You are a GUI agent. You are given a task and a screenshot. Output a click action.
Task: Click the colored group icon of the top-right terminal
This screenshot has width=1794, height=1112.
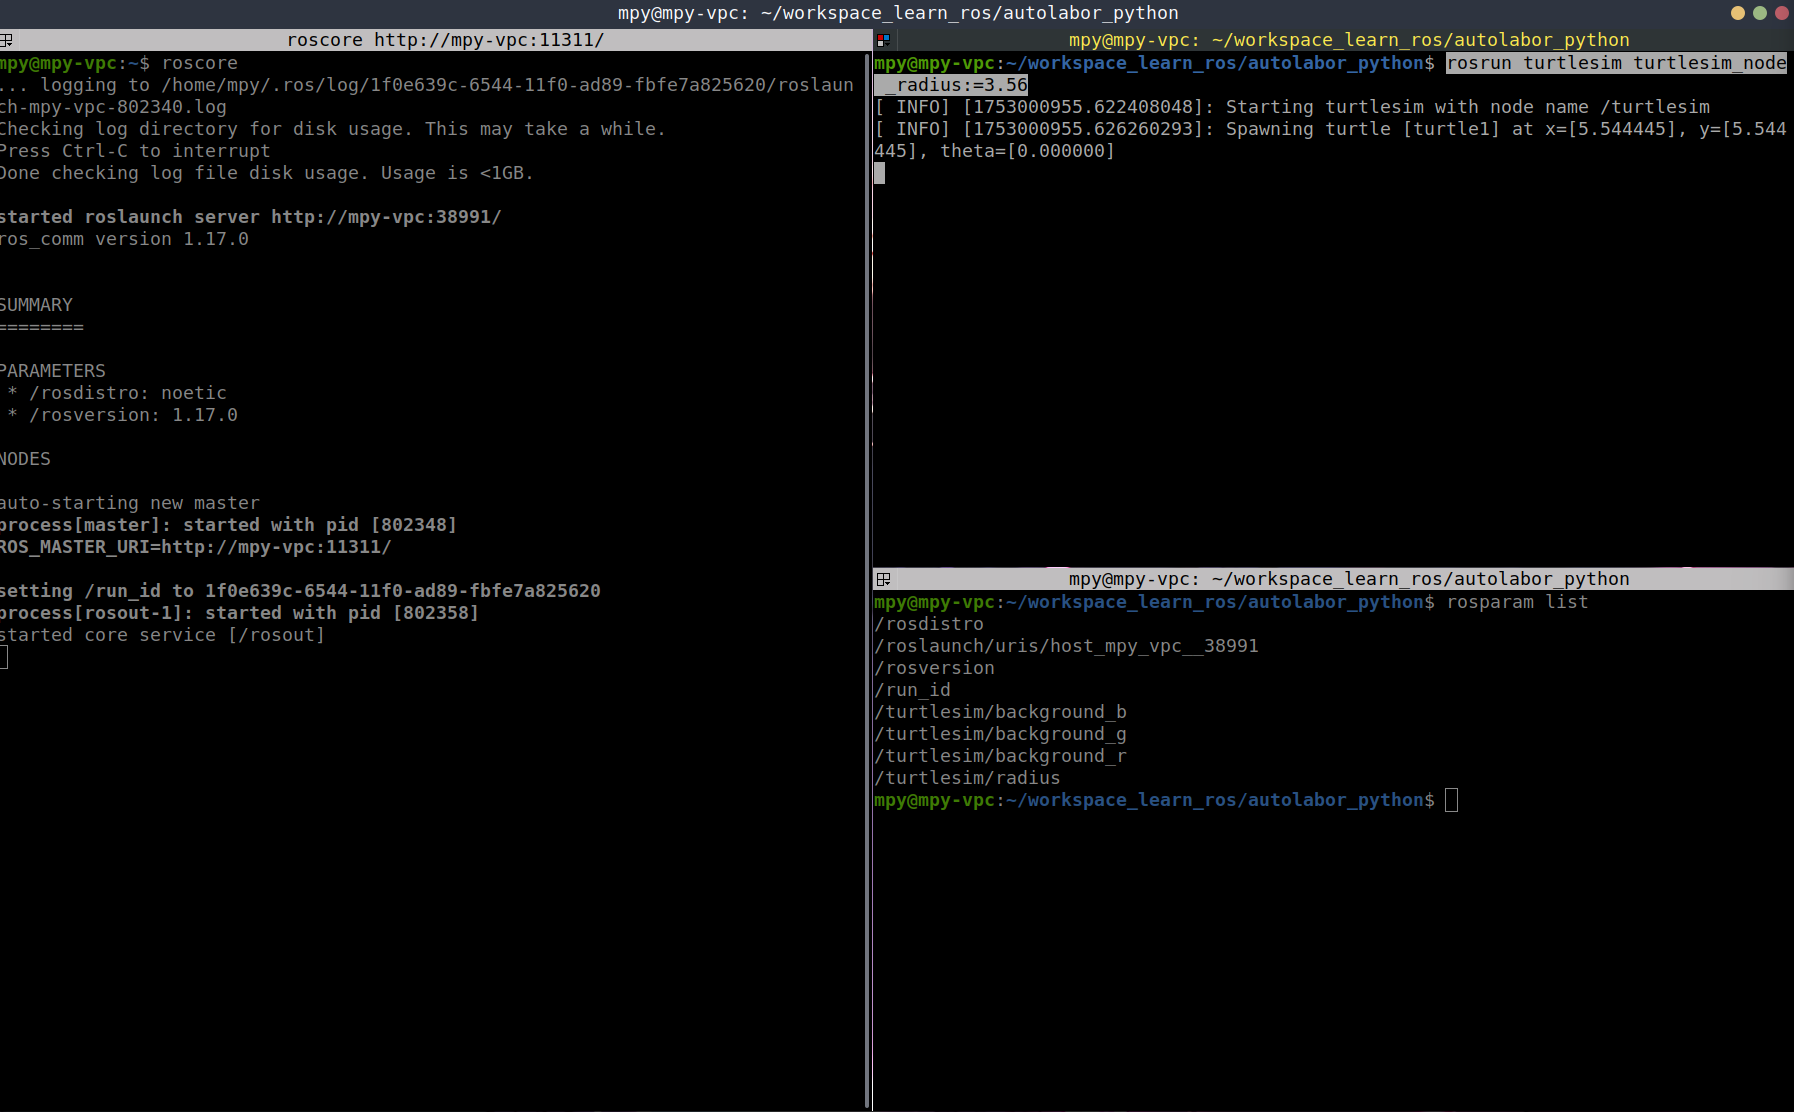883,40
